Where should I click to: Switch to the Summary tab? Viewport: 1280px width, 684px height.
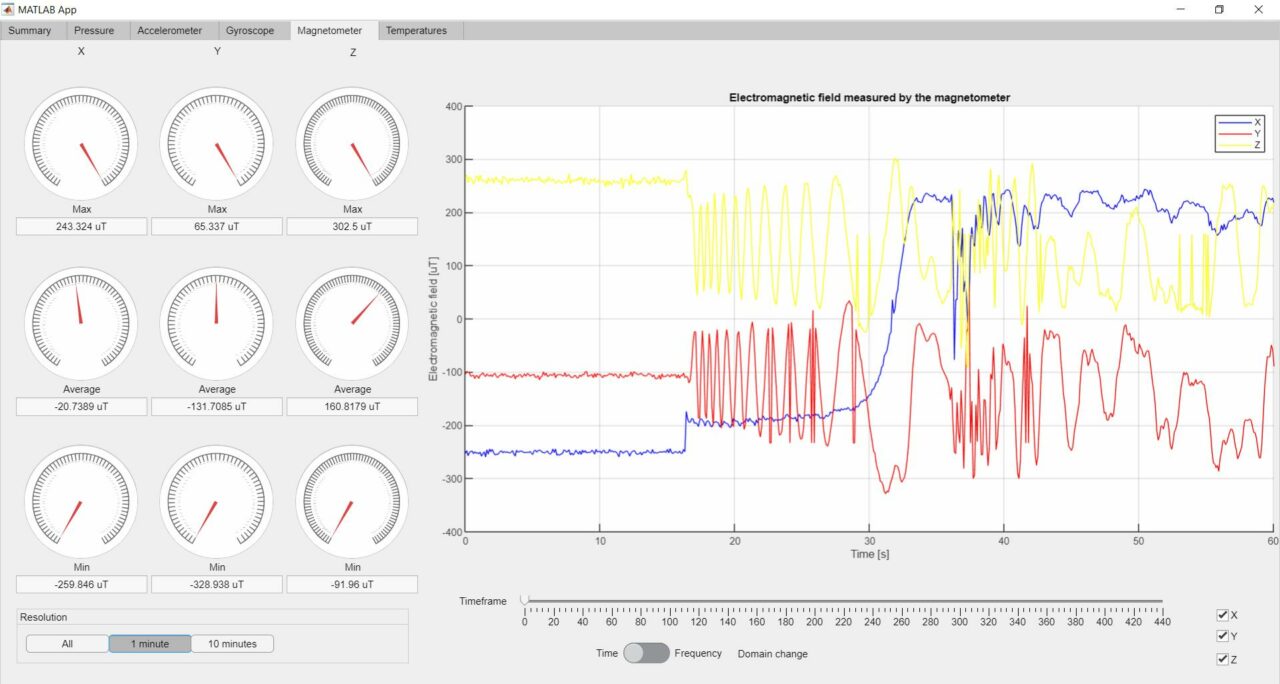(x=31, y=30)
